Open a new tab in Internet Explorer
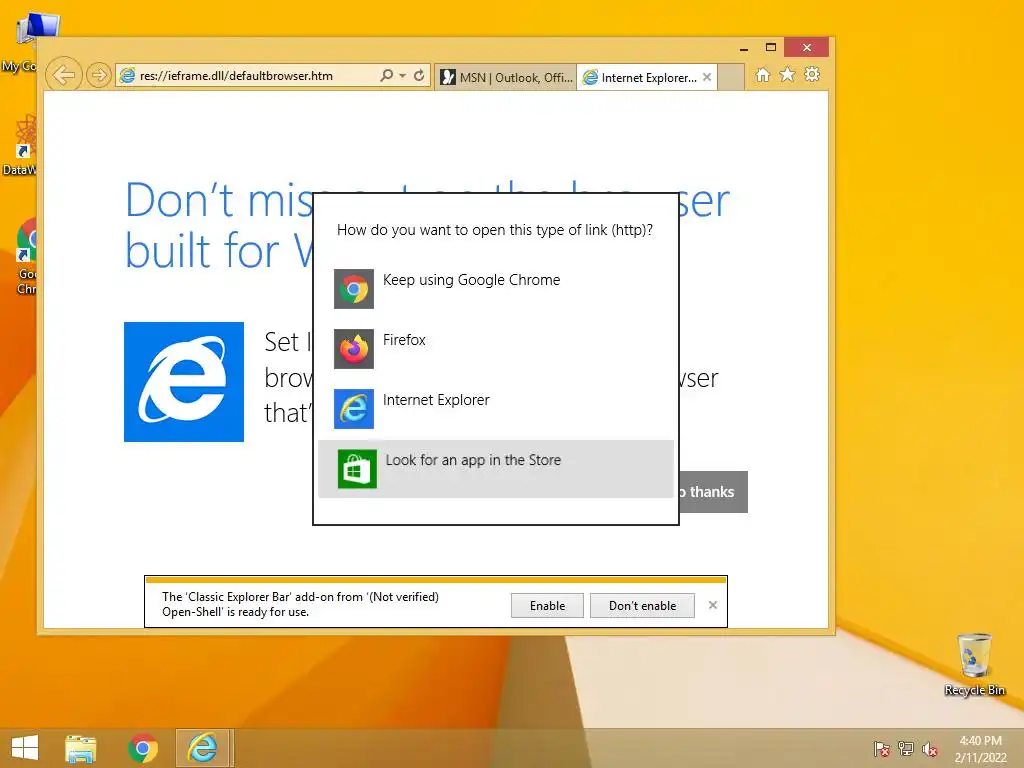The image size is (1024, 768). [x=731, y=77]
